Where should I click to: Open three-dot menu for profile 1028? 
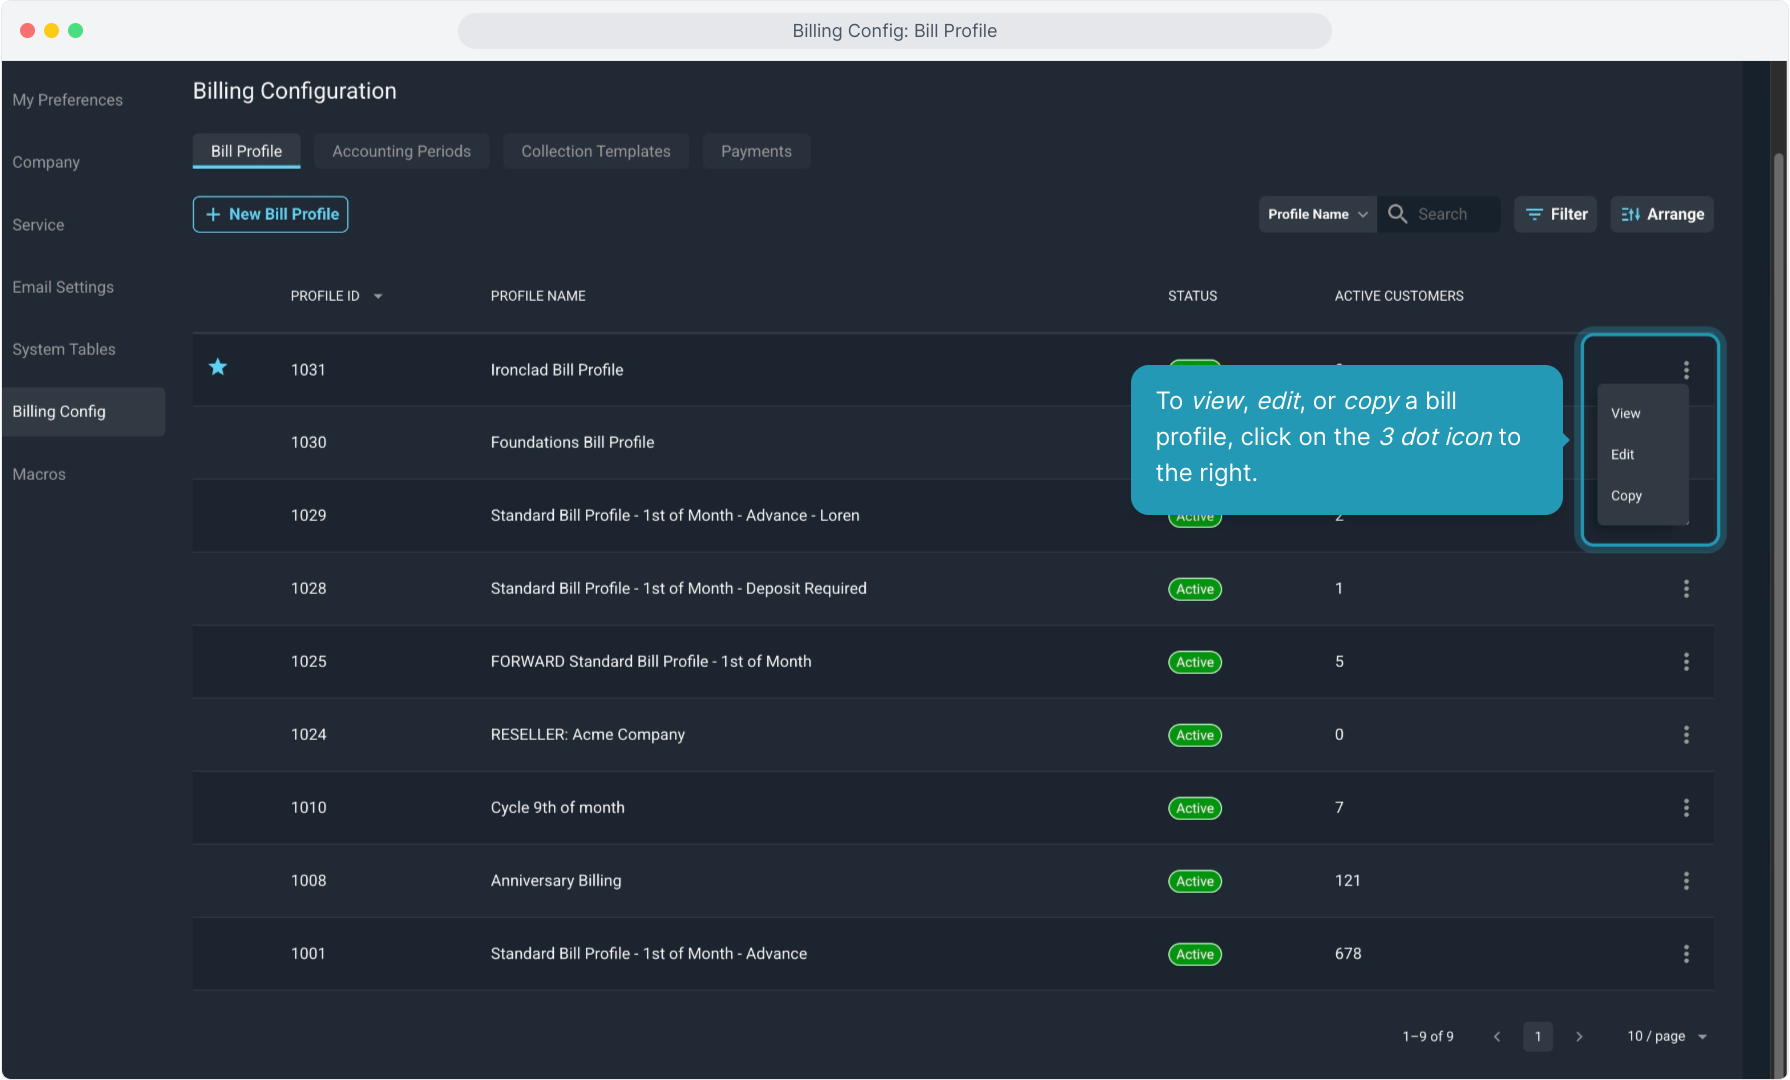tap(1686, 589)
